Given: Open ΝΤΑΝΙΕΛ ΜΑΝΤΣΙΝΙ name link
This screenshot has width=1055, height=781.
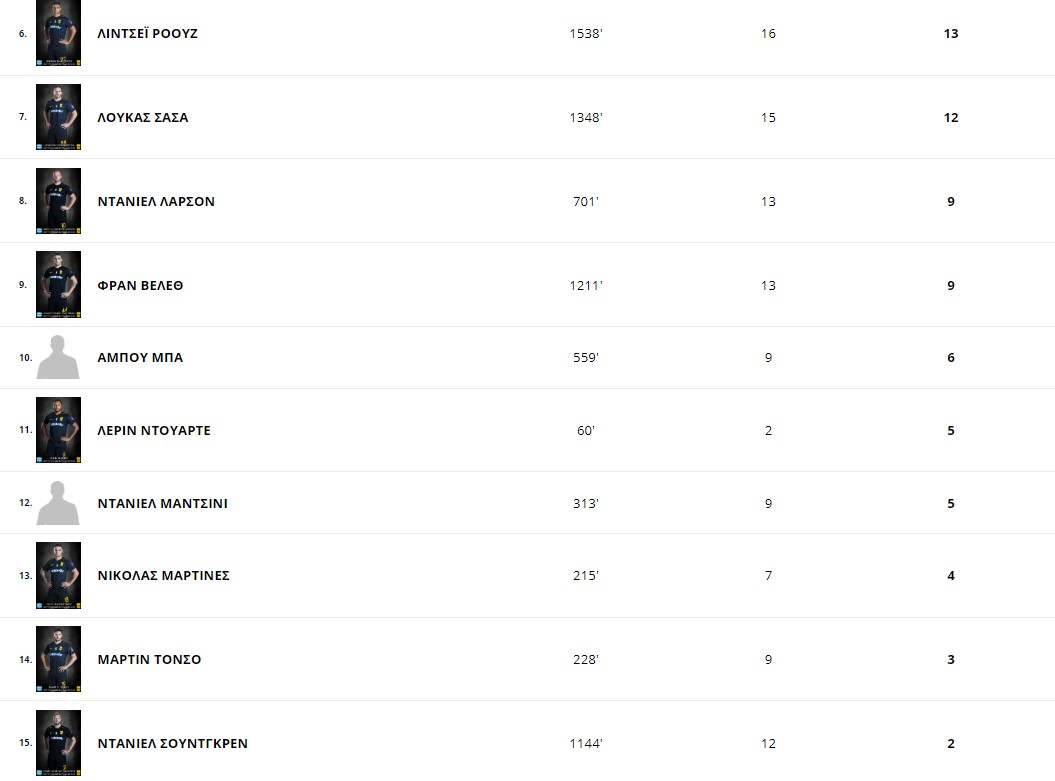Looking at the screenshot, I should pos(163,504).
